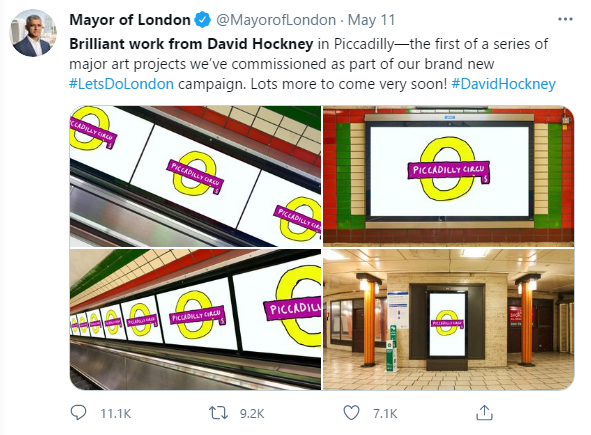Click the reply speech bubble icon

point(78,413)
